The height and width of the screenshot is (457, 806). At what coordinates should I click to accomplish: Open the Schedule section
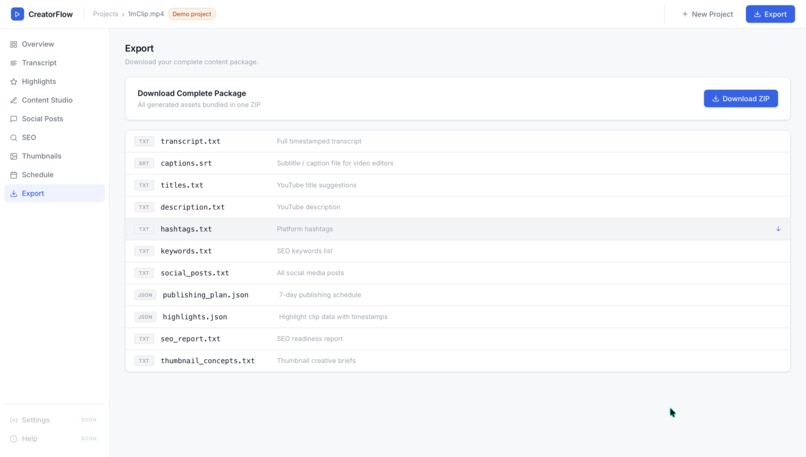click(x=54, y=175)
